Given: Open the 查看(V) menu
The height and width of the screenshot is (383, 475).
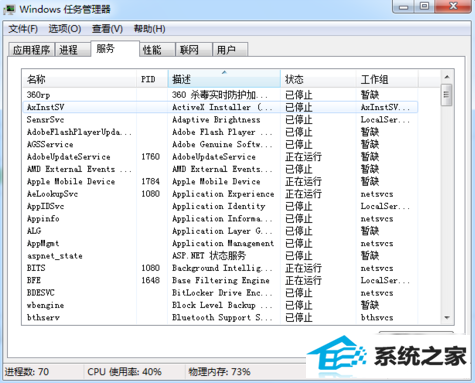Looking at the screenshot, I should (x=107, y=29).
